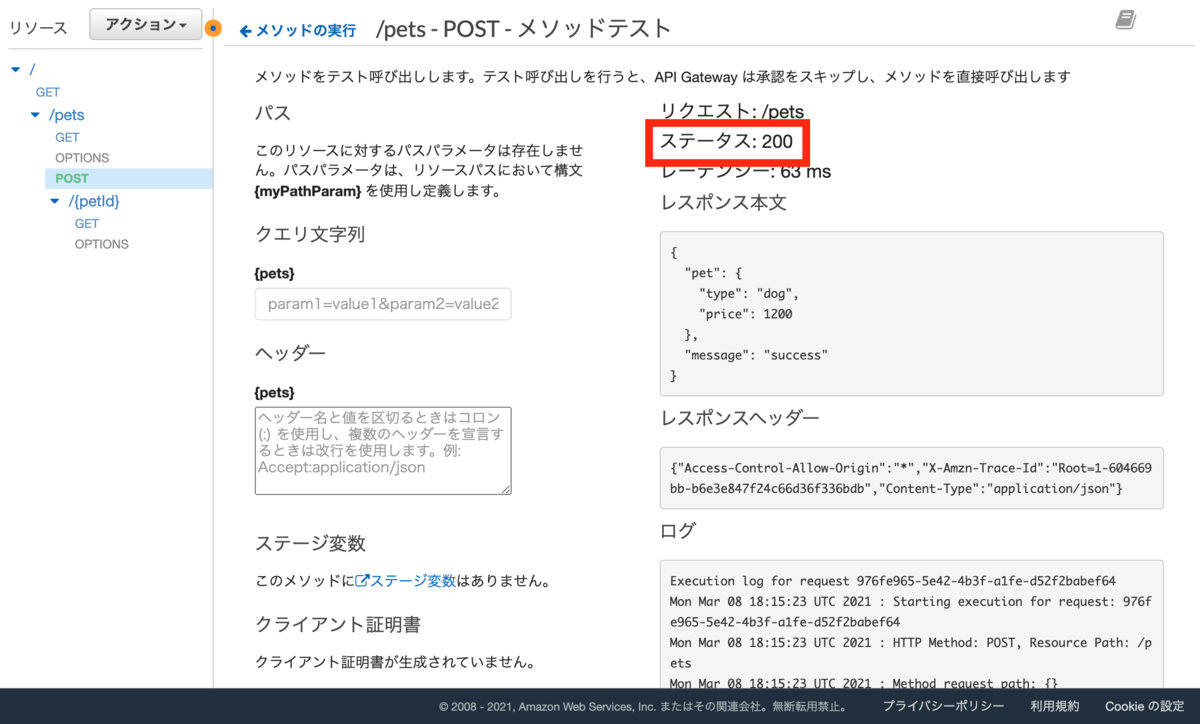Collapse the /{petId} resource node

(x=55, y=201)
